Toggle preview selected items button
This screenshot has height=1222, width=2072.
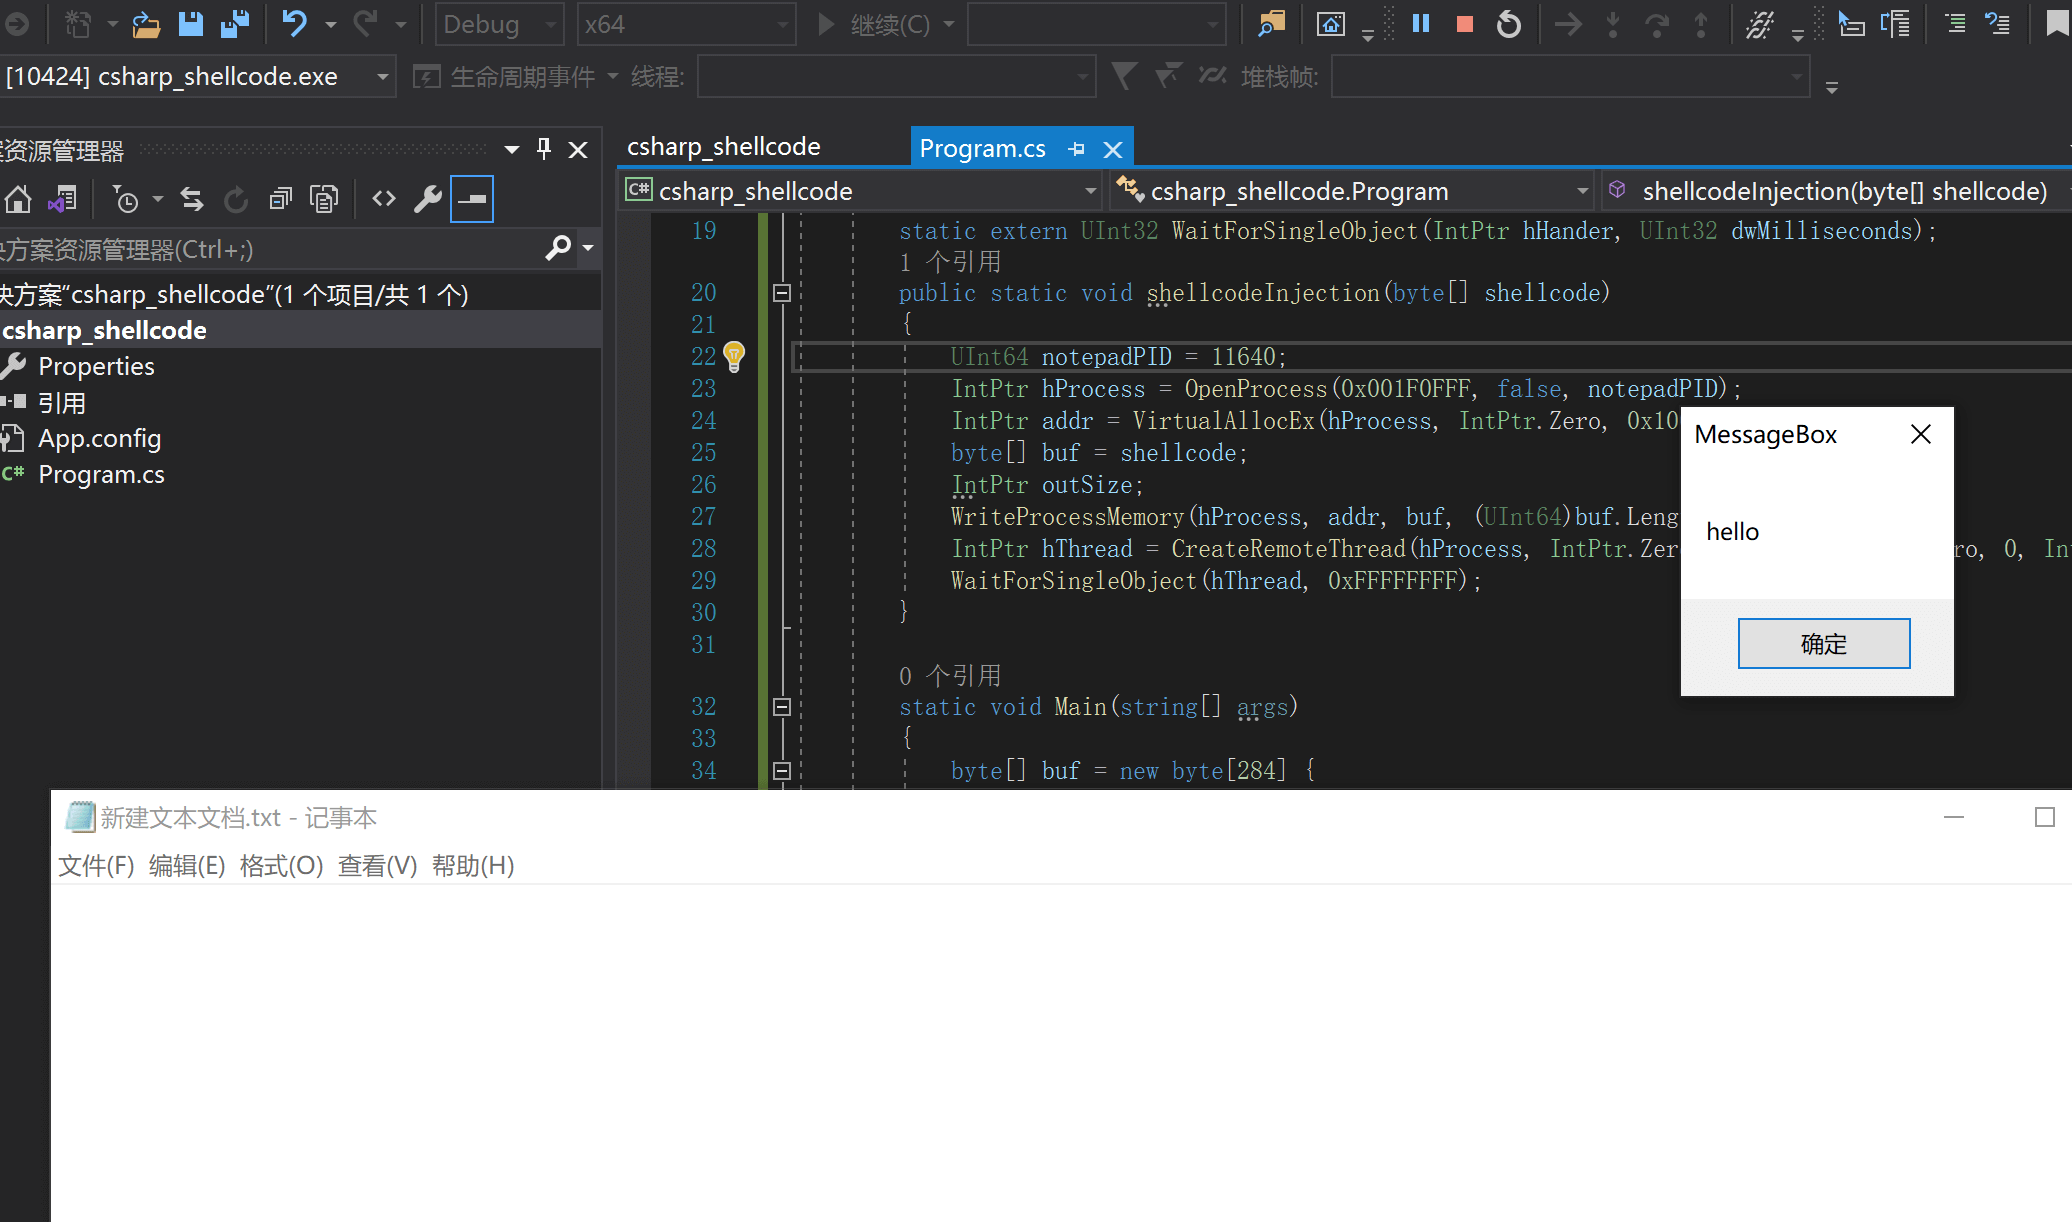tap(471, 200)
